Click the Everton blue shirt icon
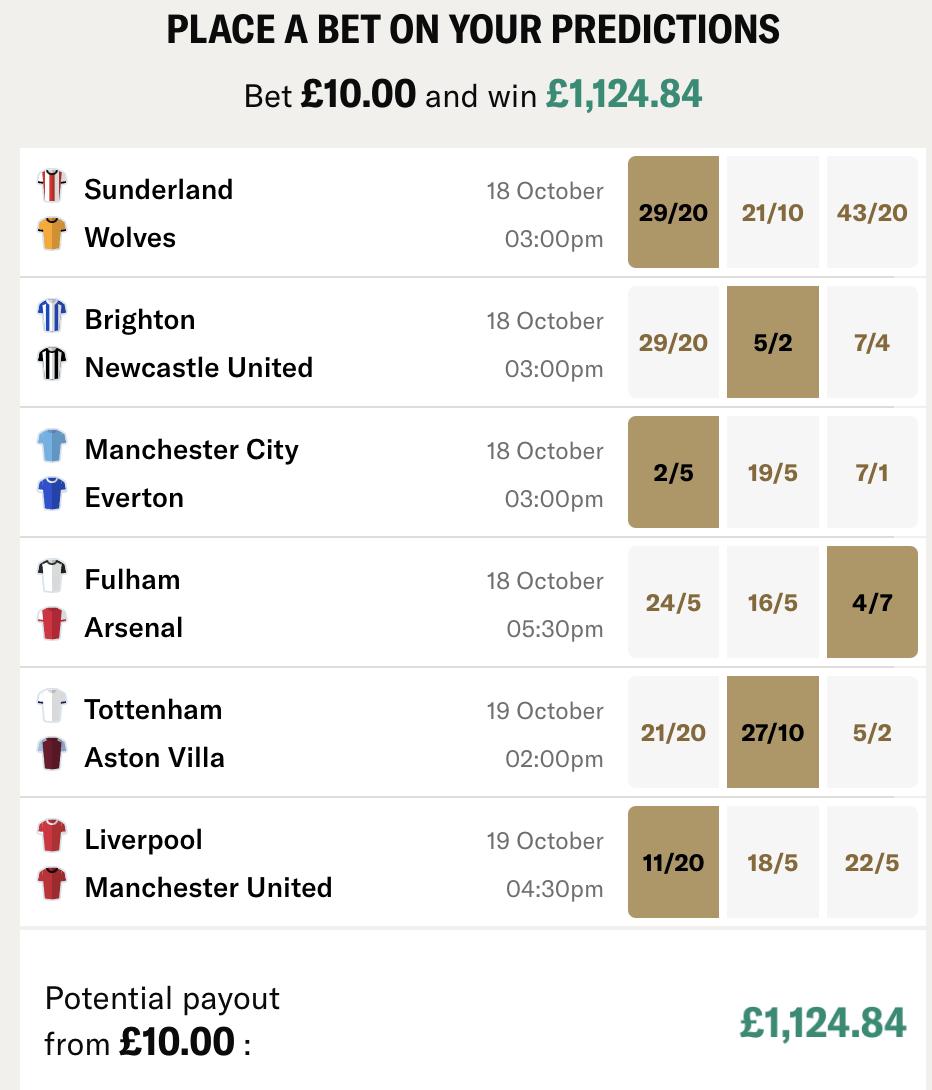The height and width of the screenshot is (1090, 932). click(52, 495)
